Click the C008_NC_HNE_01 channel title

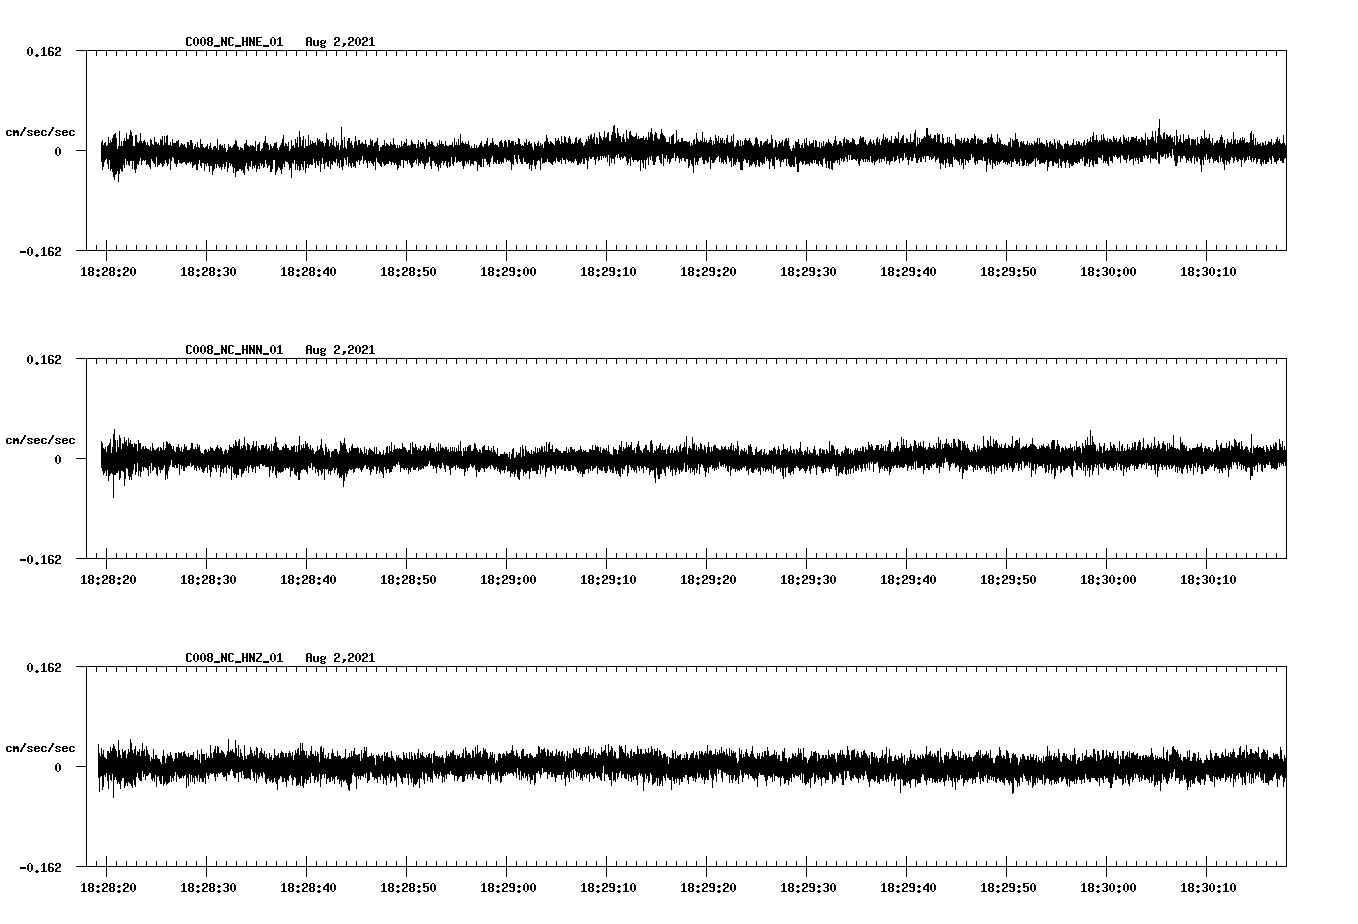pos(234,42)
